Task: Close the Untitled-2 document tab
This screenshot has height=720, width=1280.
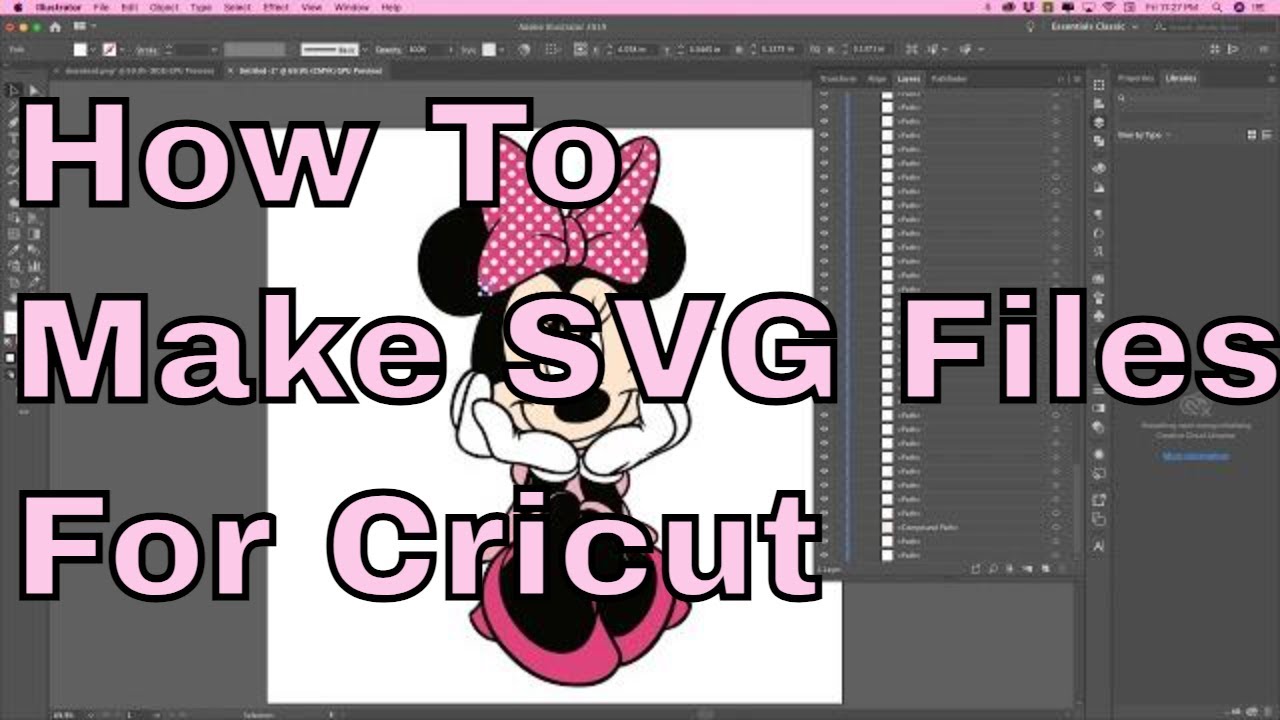Action: coord(231,71)
